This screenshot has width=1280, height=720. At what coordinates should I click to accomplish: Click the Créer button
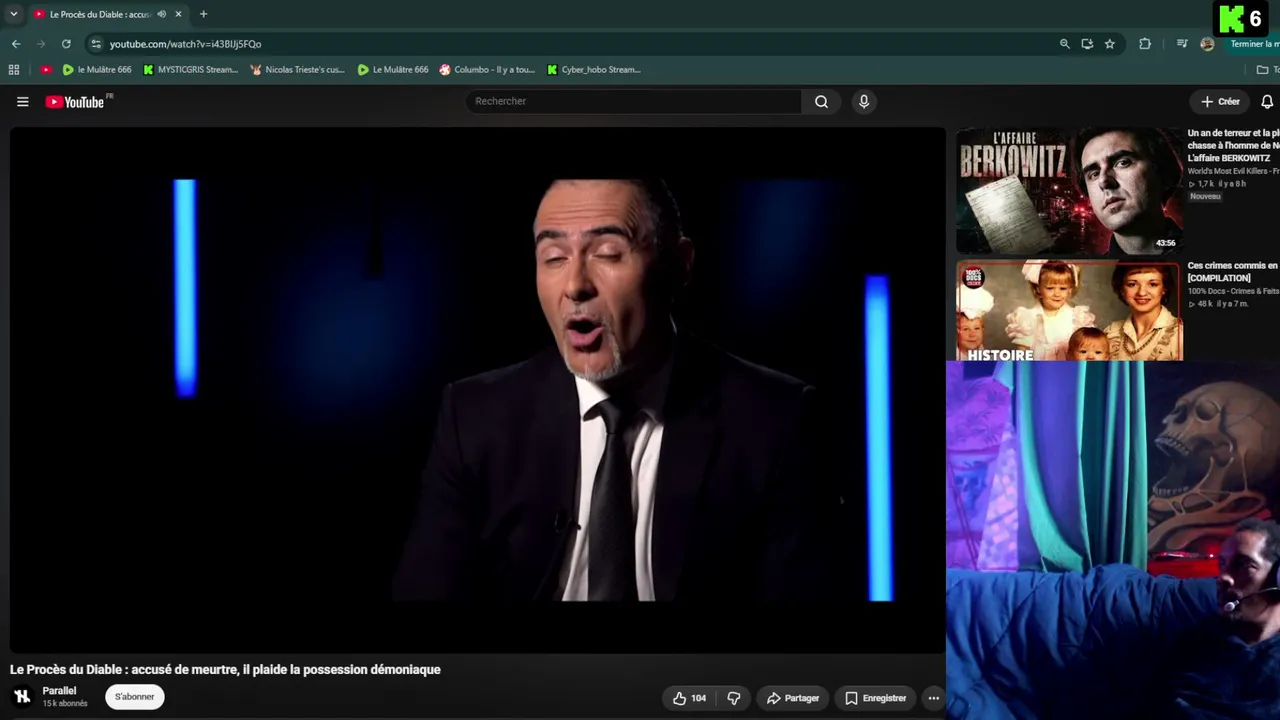1220,101
